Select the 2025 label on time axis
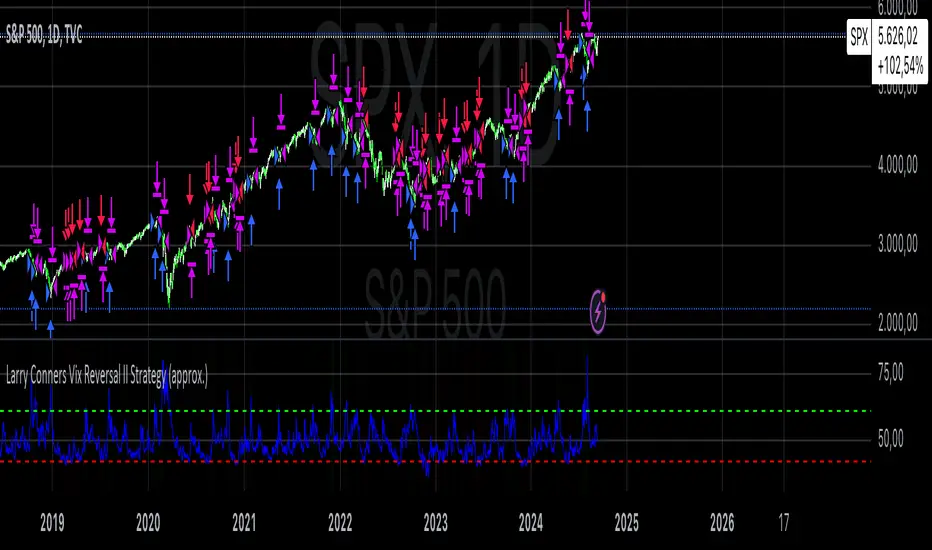Screen dimensions: 932x550 (x=626, y=523)
